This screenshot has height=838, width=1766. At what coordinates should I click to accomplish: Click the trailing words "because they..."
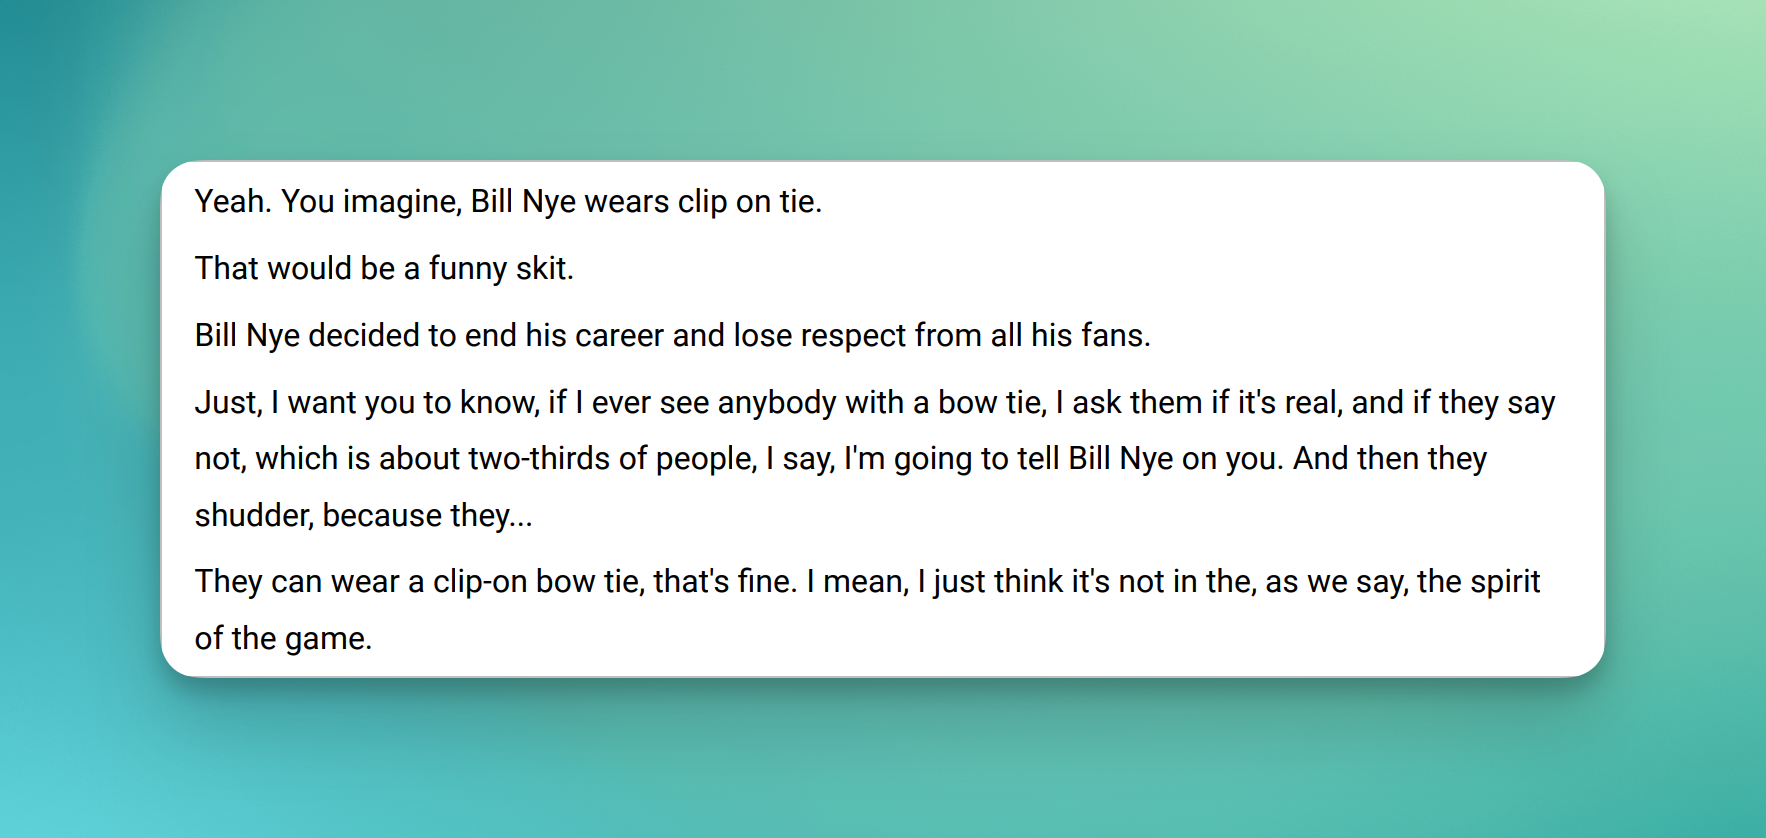pos(427,516)
